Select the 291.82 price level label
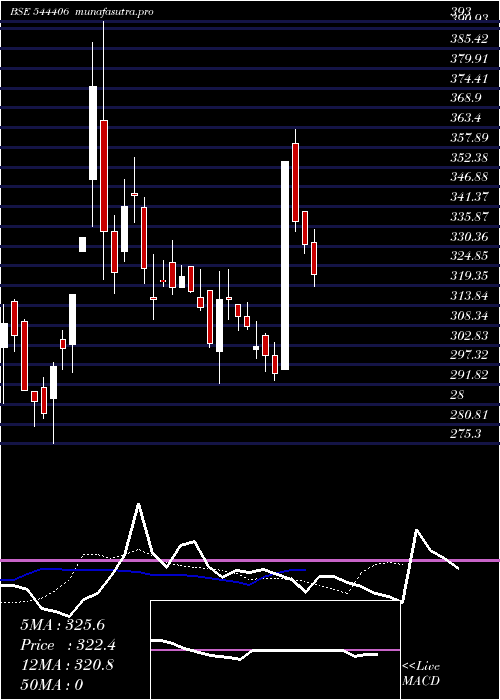The image size is (500, 700). coord(469,375)
